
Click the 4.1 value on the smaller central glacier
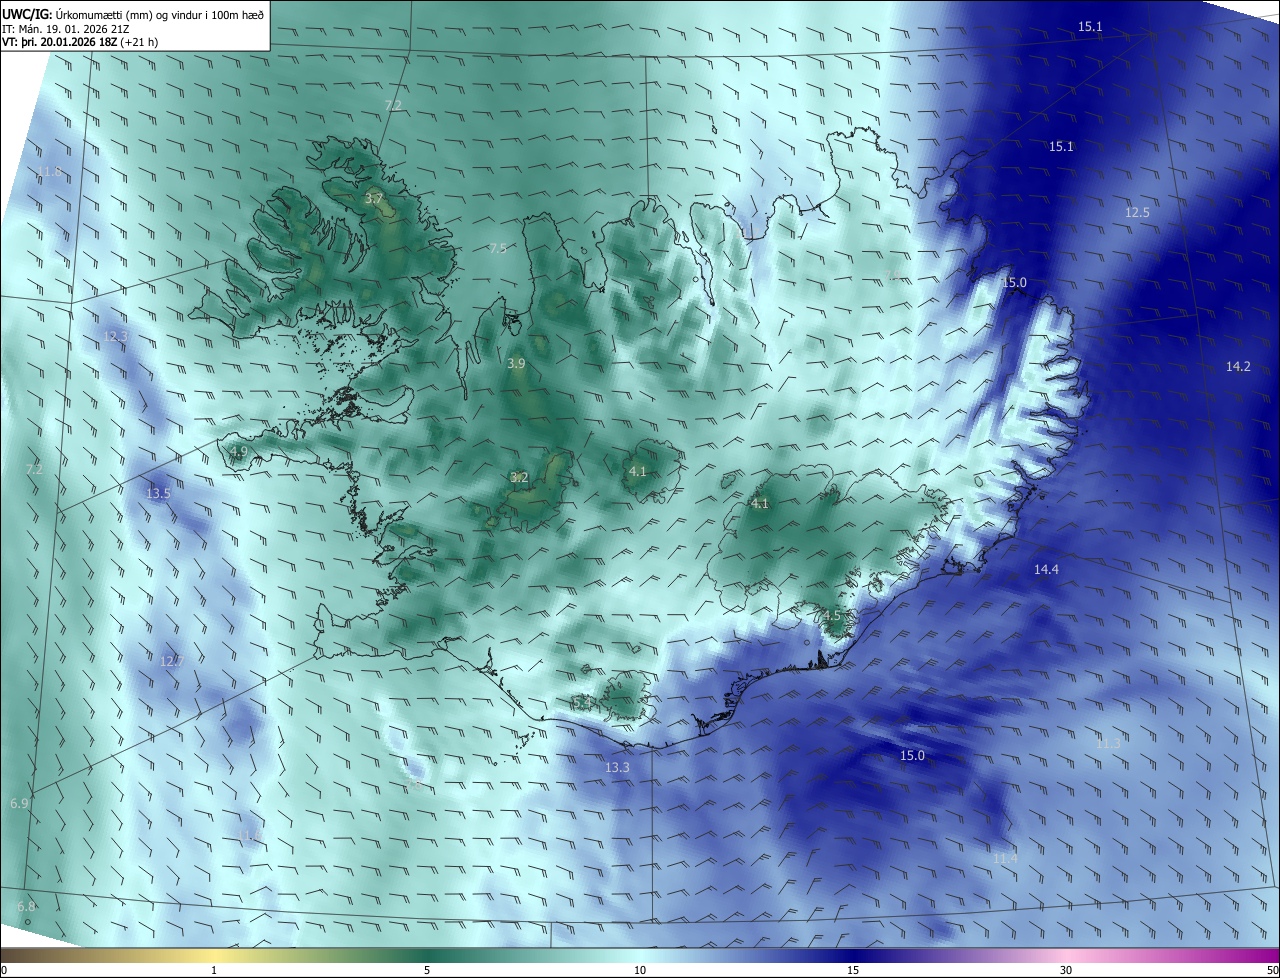pos(637,471)
